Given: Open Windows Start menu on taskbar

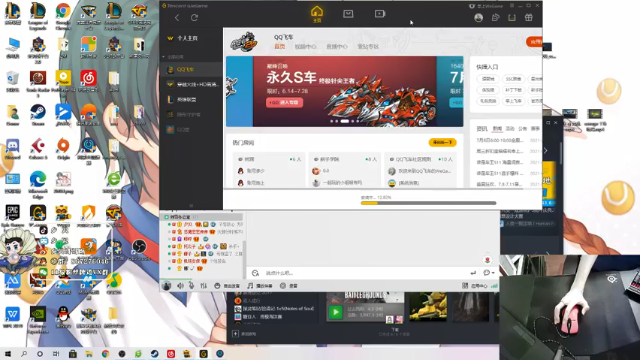Looking at the screenshot, I should (x=8, y=354).
